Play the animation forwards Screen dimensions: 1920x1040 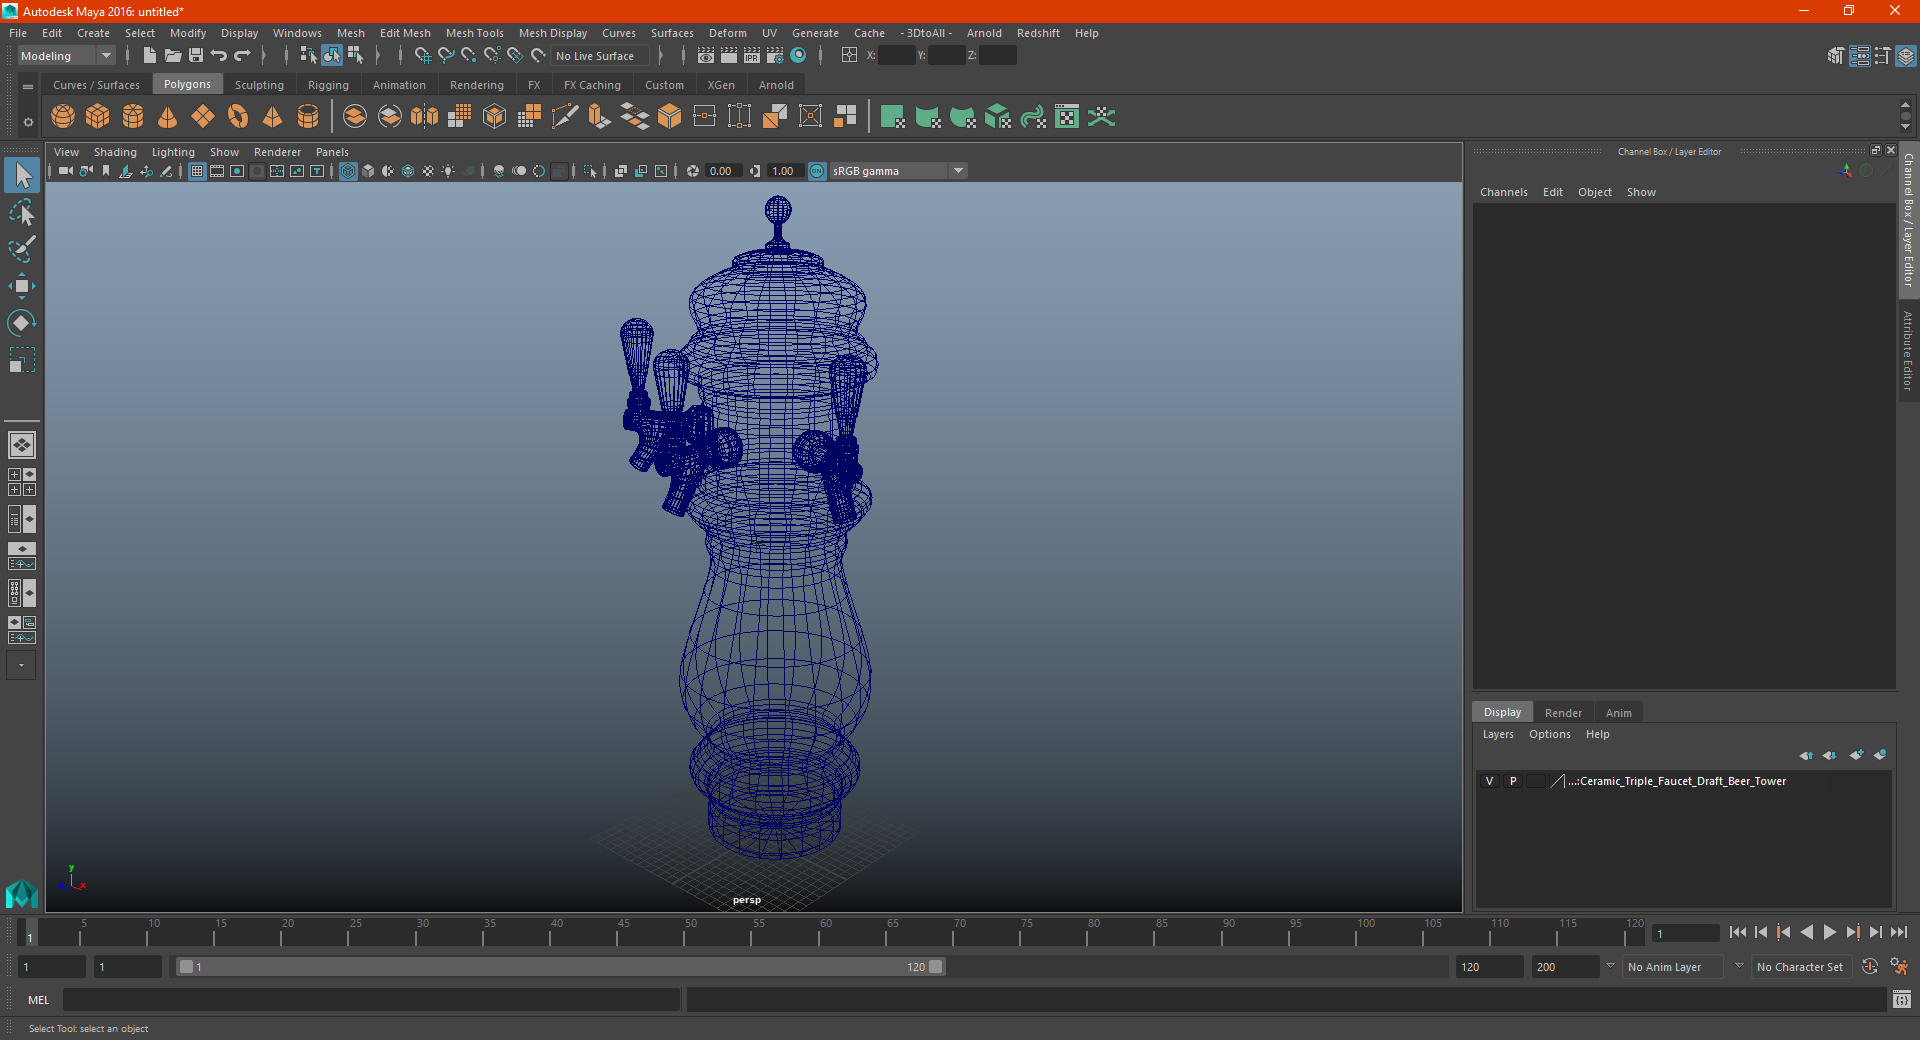point(1829,932)
